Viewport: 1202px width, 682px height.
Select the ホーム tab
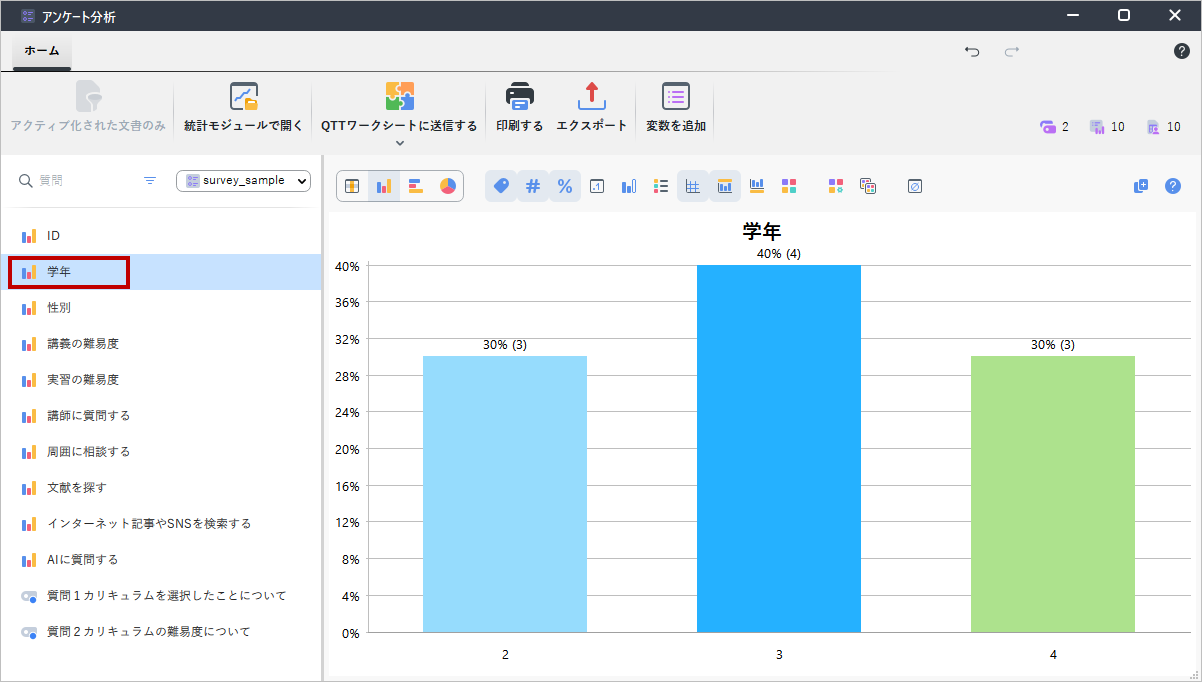[x=42, y=51]
